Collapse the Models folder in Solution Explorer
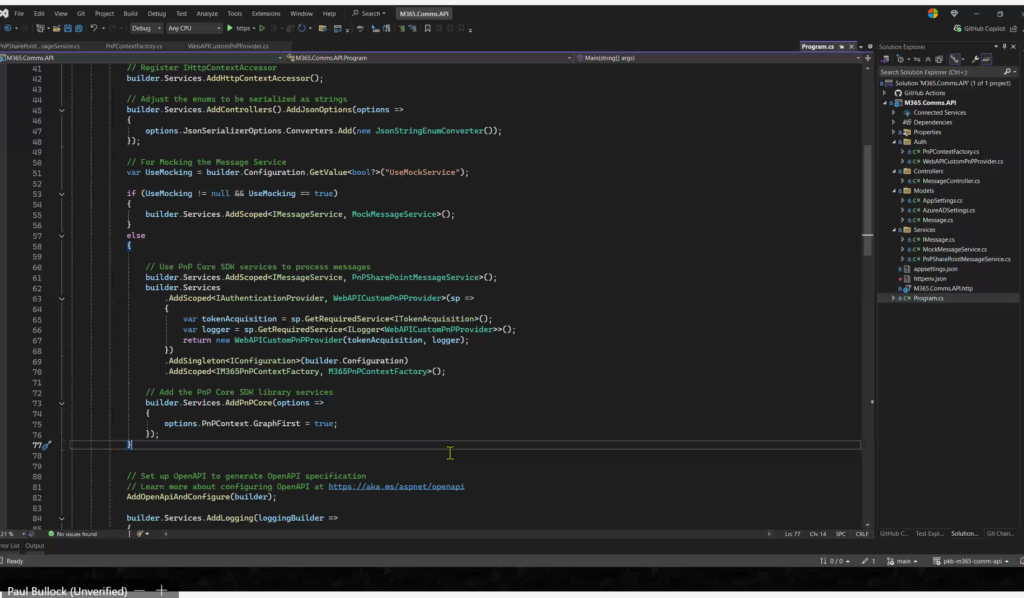 (x=894, y=191)
